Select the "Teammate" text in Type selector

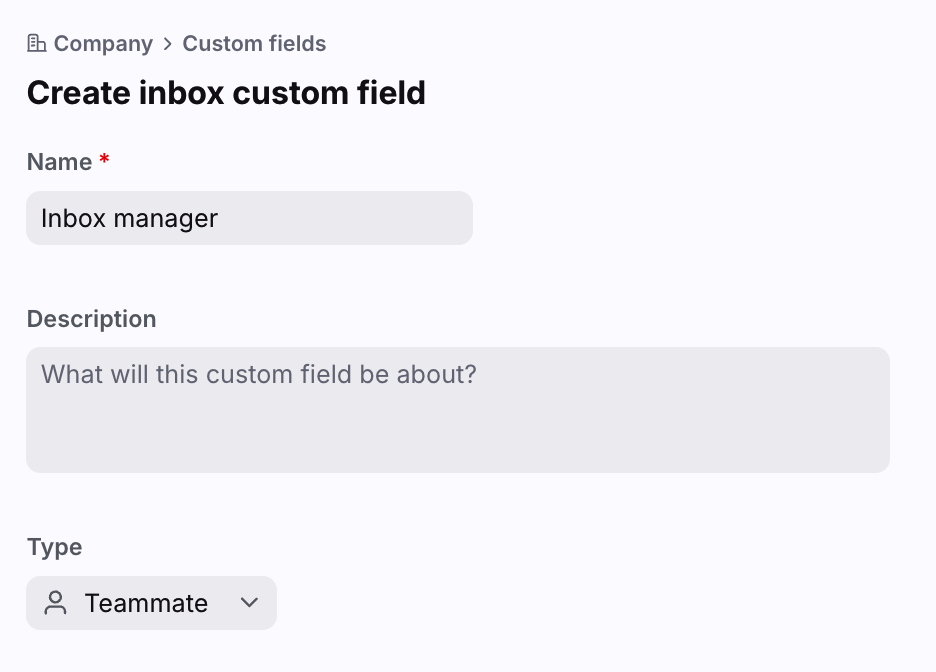[146, 603]
